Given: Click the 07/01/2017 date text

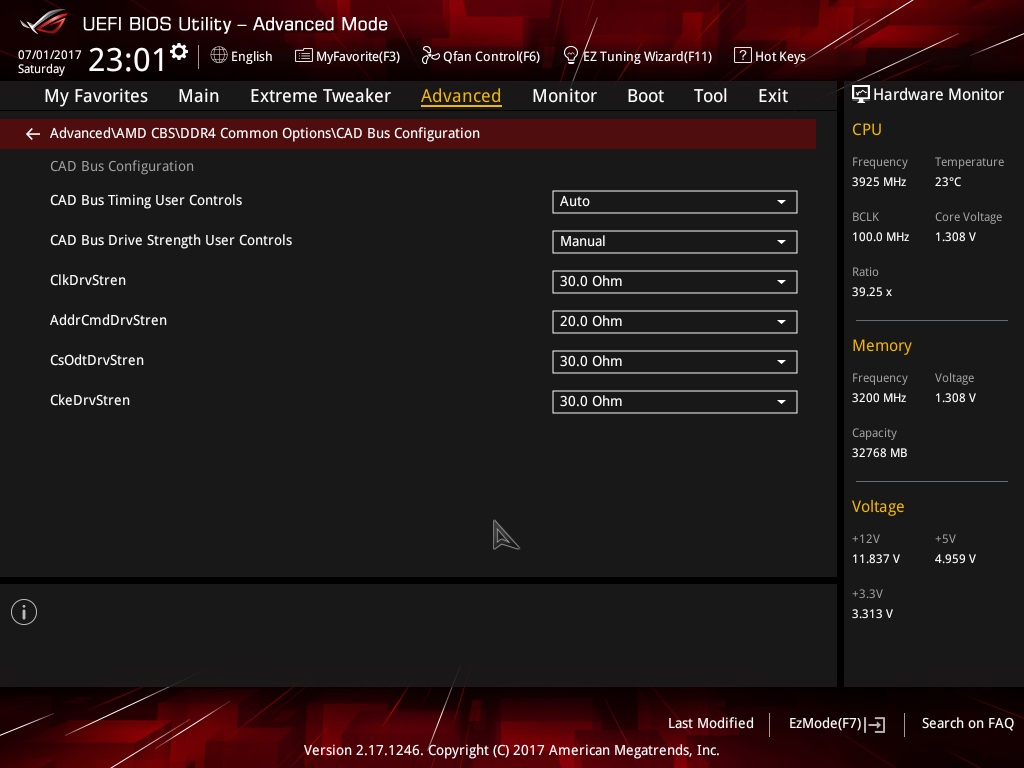Looking at the screenshot, I should 50,55.
